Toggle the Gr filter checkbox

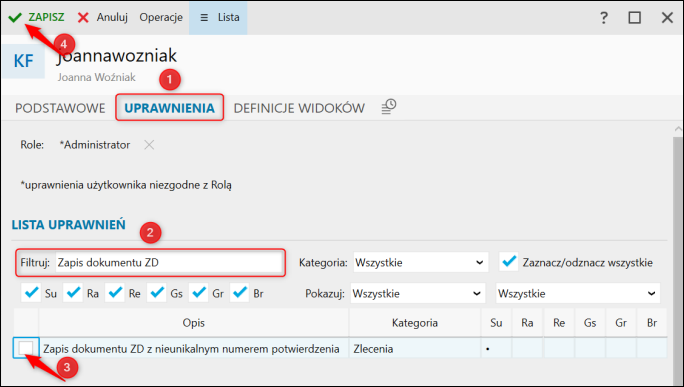click(198, 293)
